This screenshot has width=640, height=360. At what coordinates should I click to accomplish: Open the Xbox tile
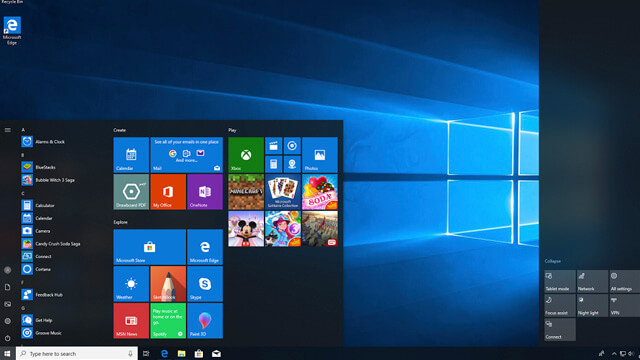[246, 155]
